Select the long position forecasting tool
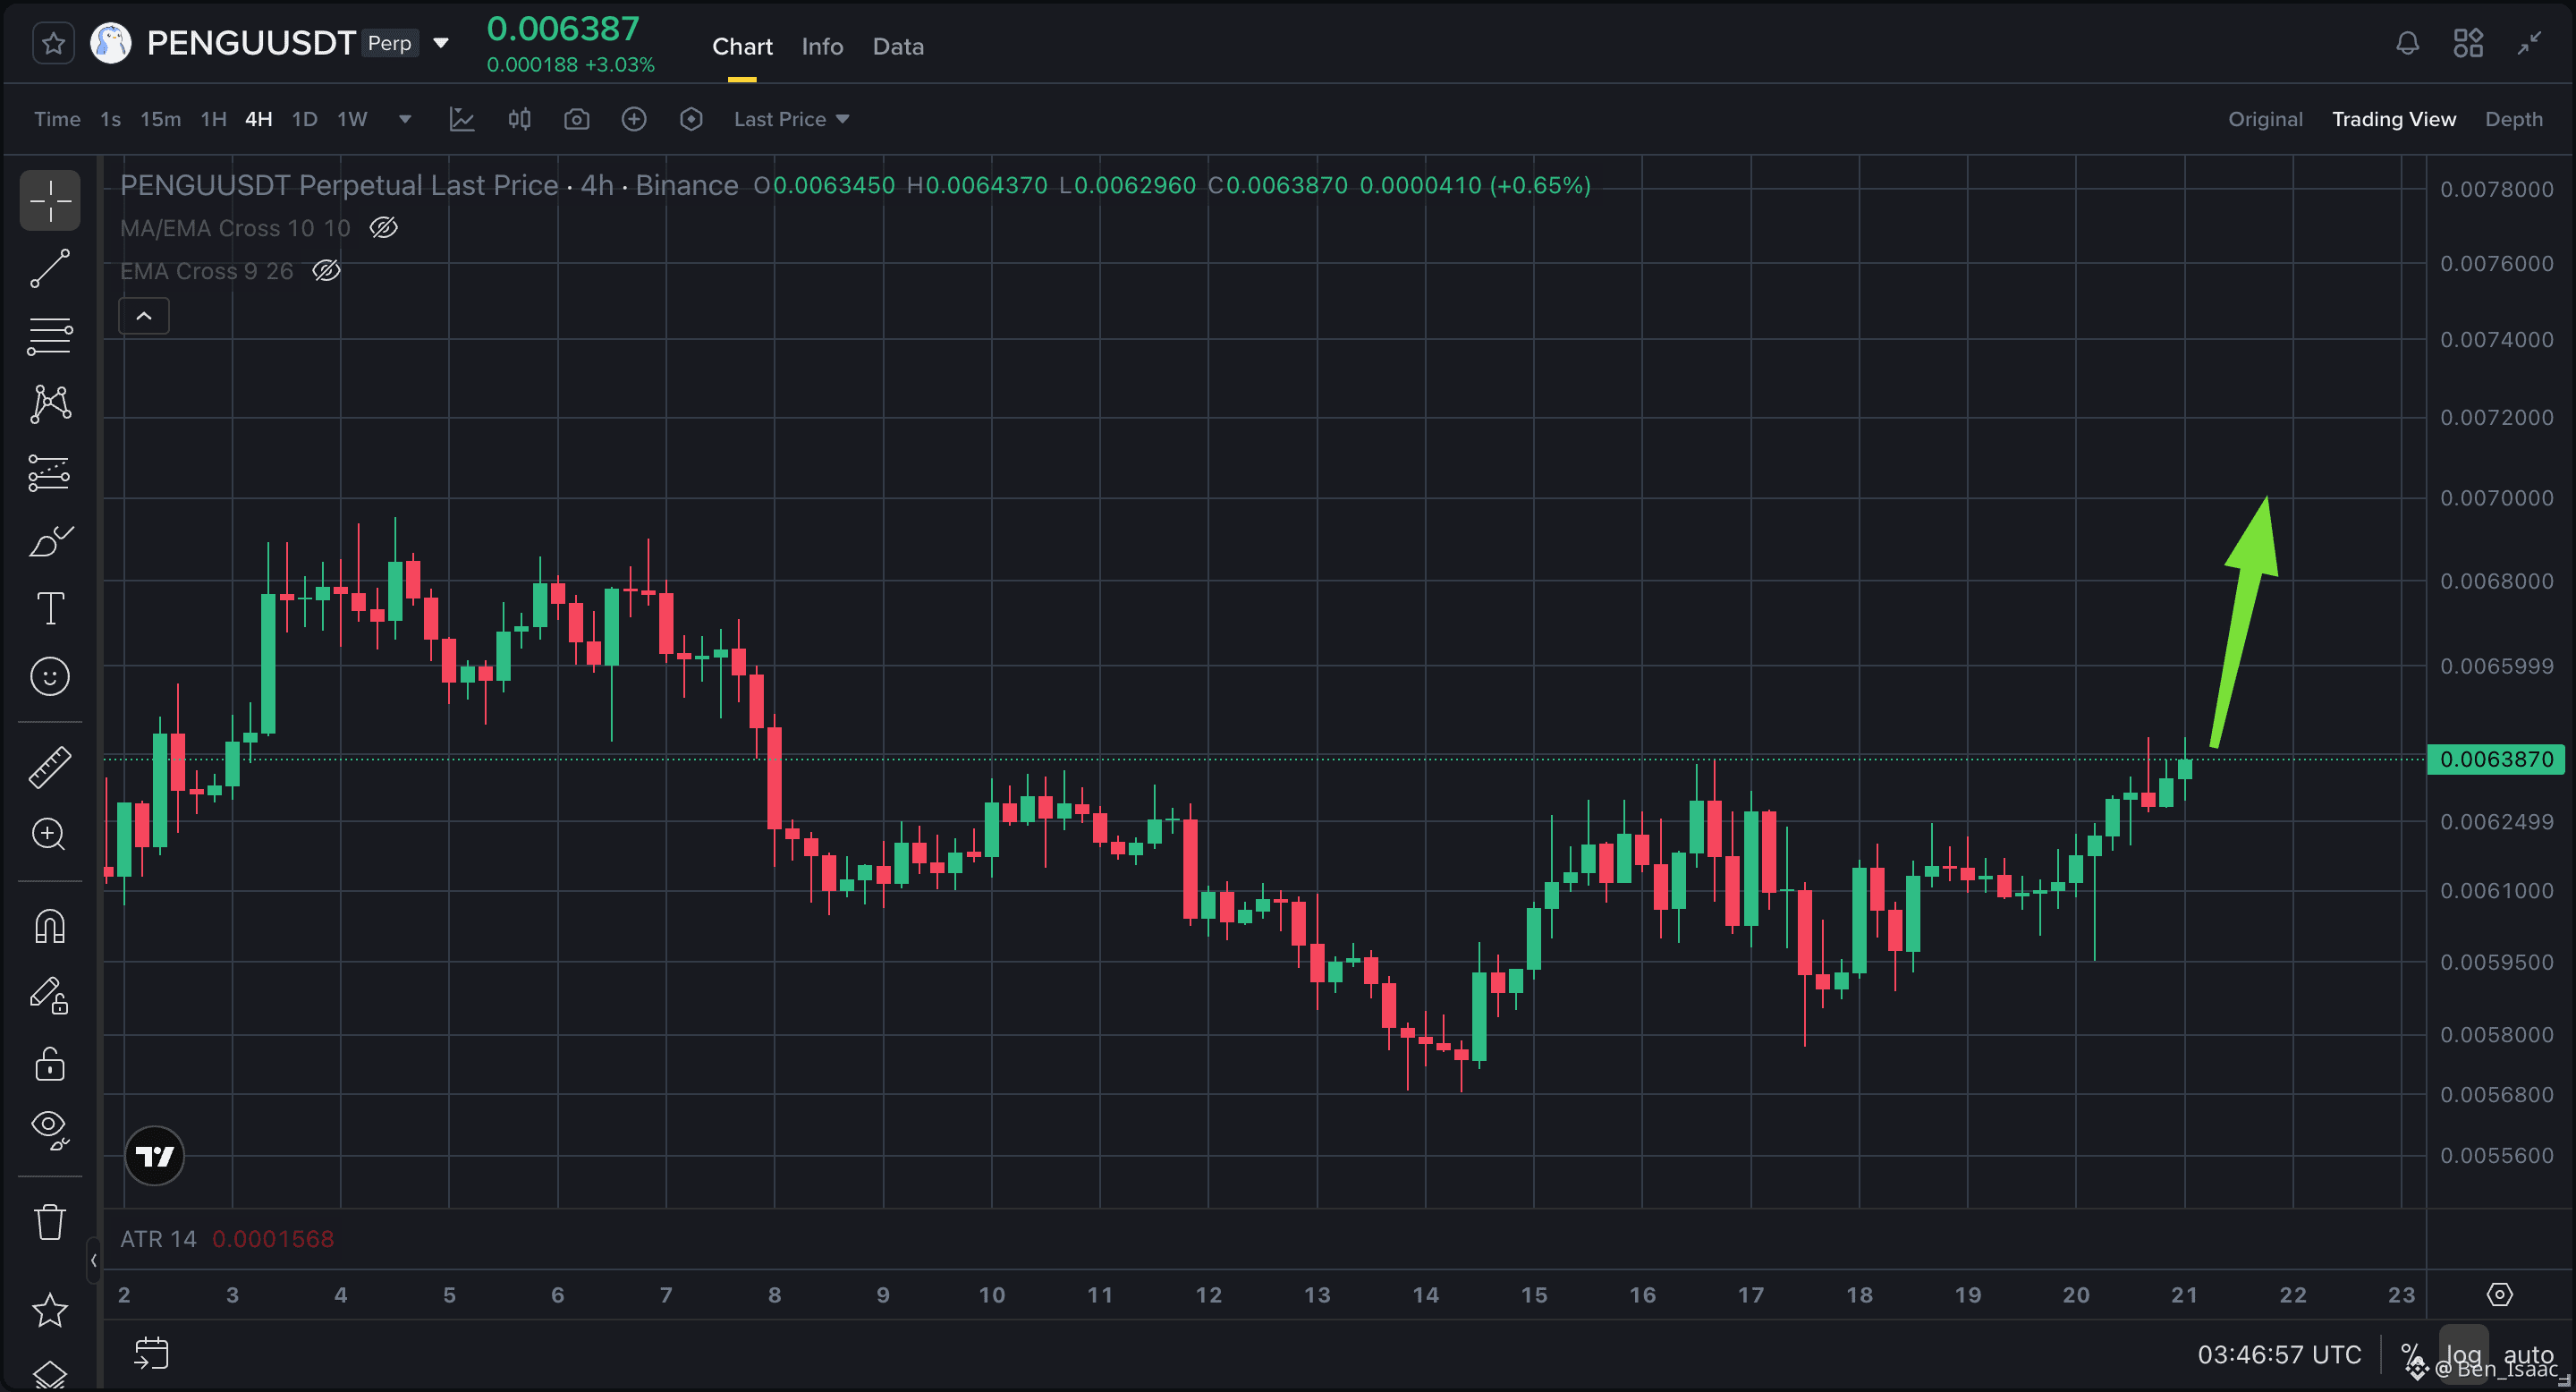 tap(50, 472)
